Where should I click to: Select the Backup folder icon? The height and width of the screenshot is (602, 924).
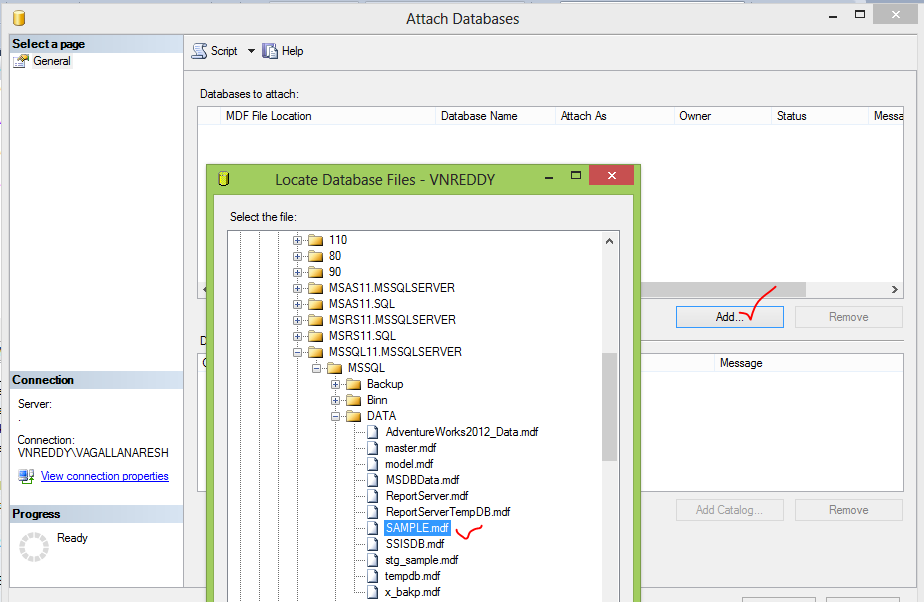pyautogui.click(x=354, y=384)
